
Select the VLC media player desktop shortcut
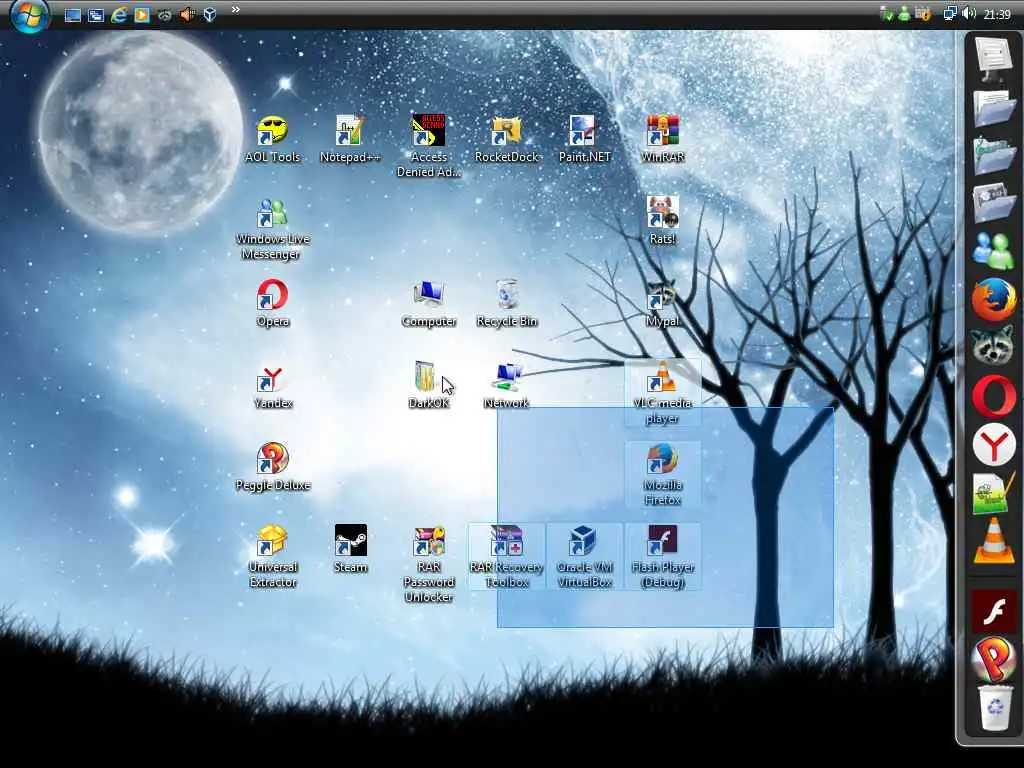662,392
